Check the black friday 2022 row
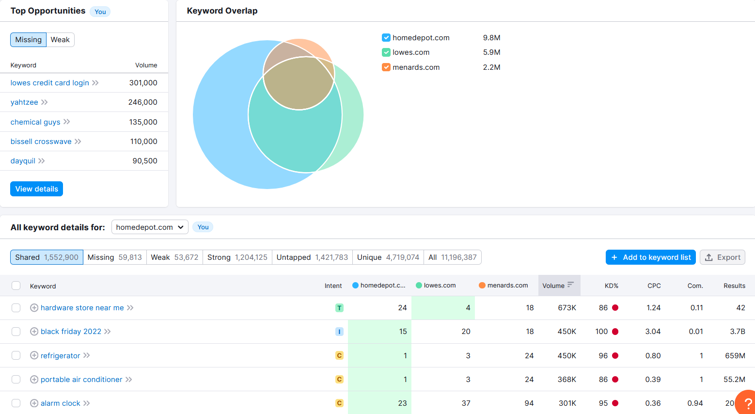The image size is (755, 414). pos(16,331)
